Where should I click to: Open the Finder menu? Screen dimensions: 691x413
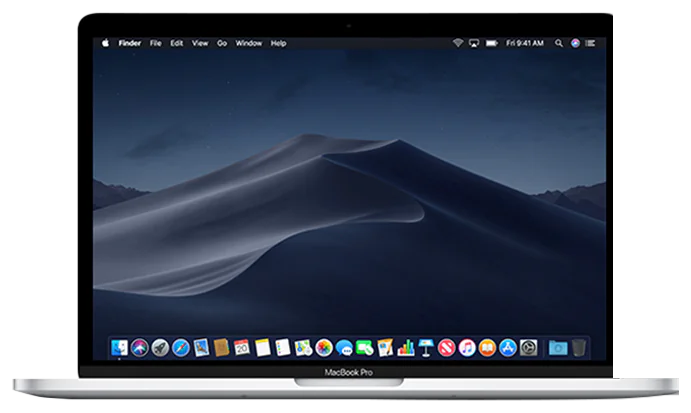130,43
